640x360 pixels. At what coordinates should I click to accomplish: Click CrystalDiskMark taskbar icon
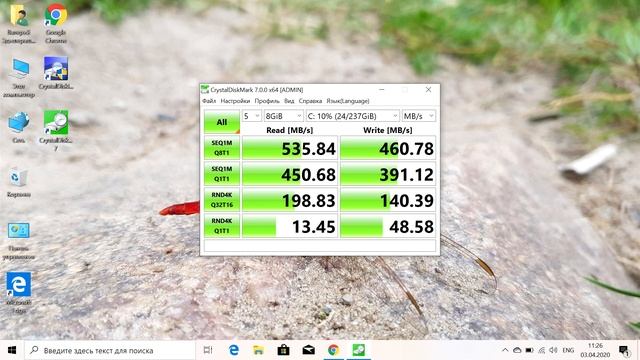(x=359, y=350)
